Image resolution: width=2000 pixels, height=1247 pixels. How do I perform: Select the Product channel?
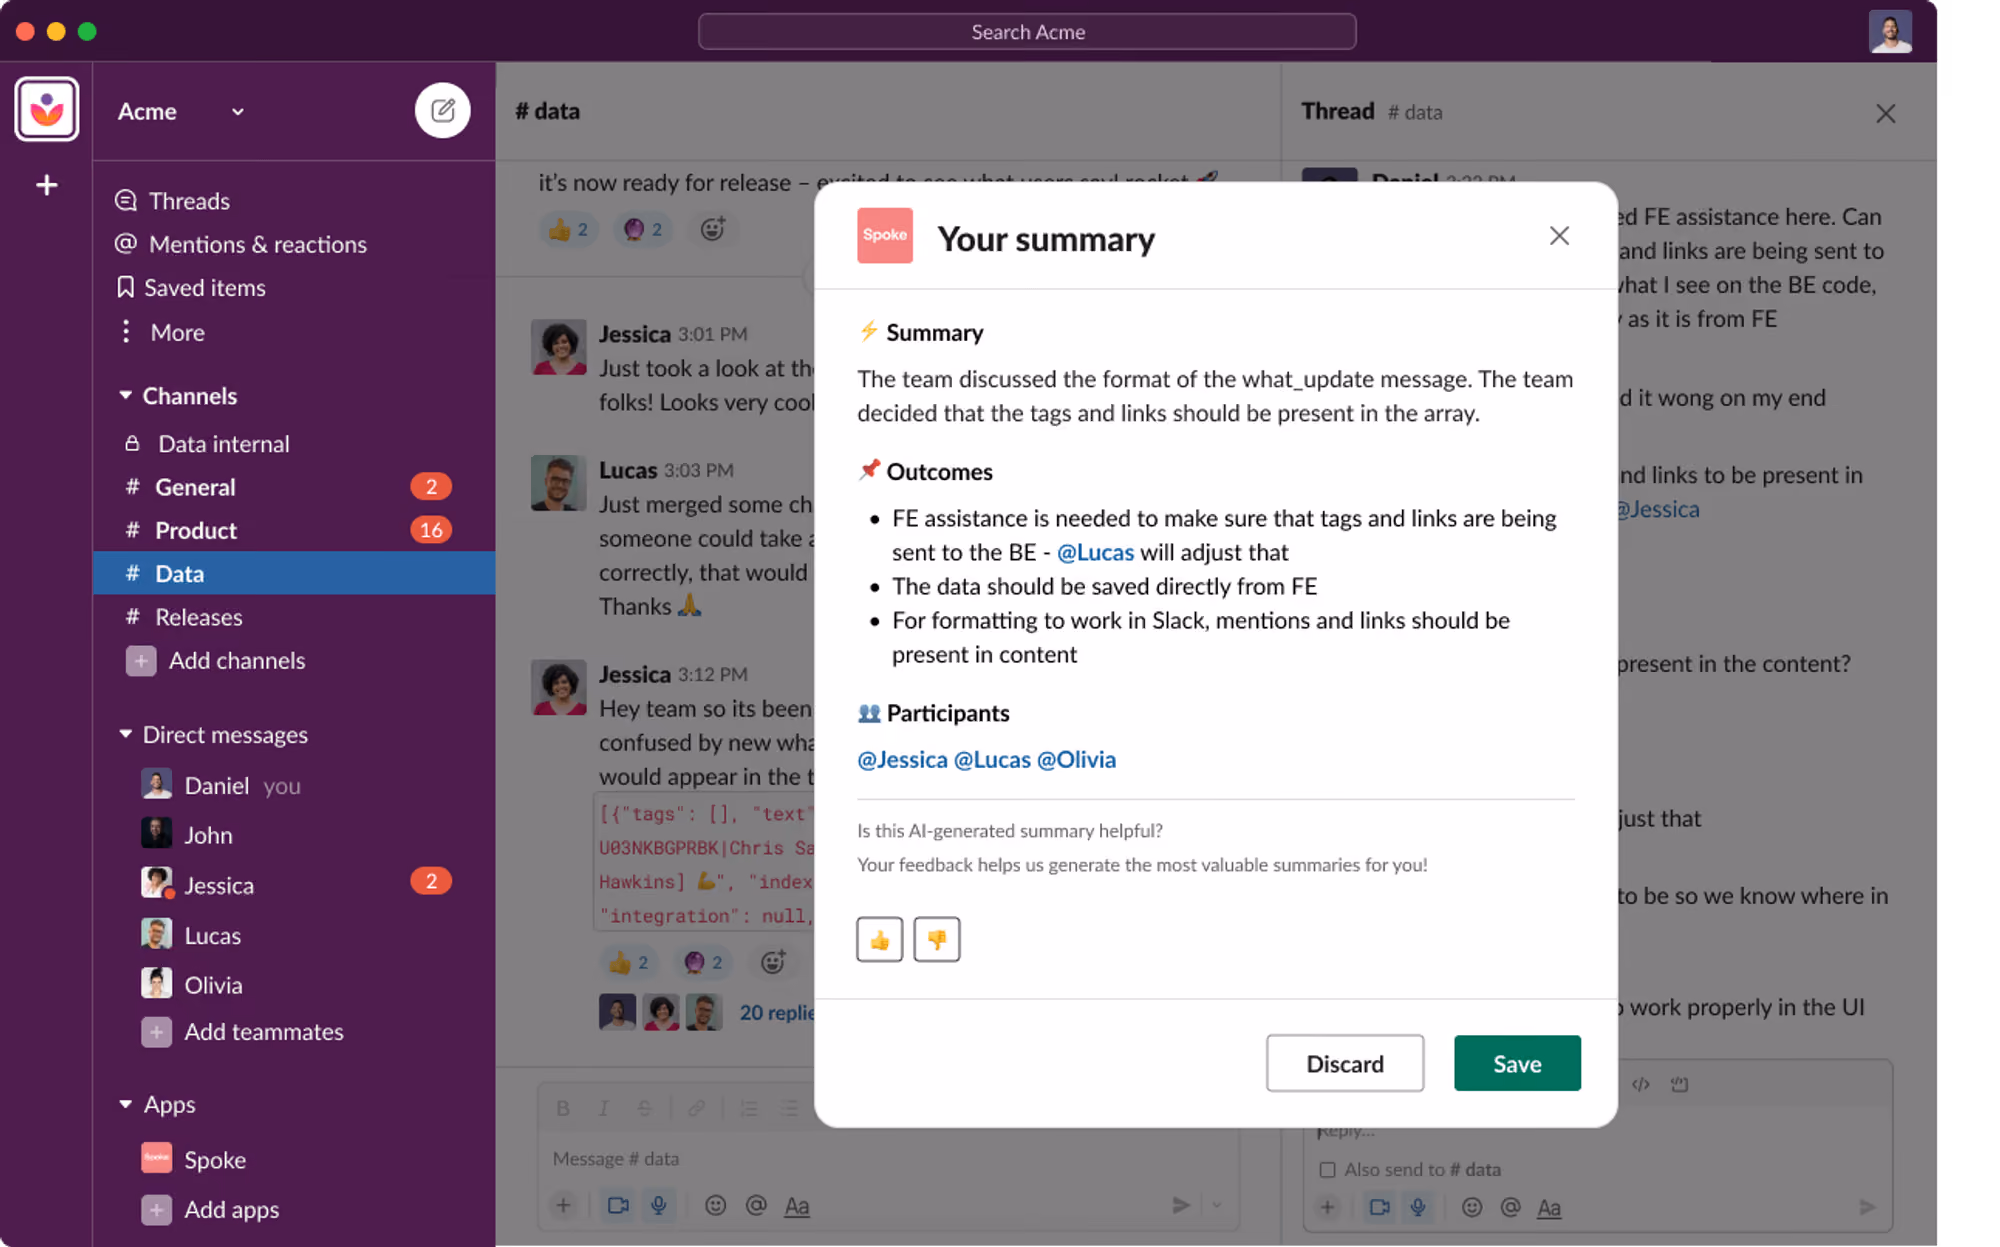[294, 530]
